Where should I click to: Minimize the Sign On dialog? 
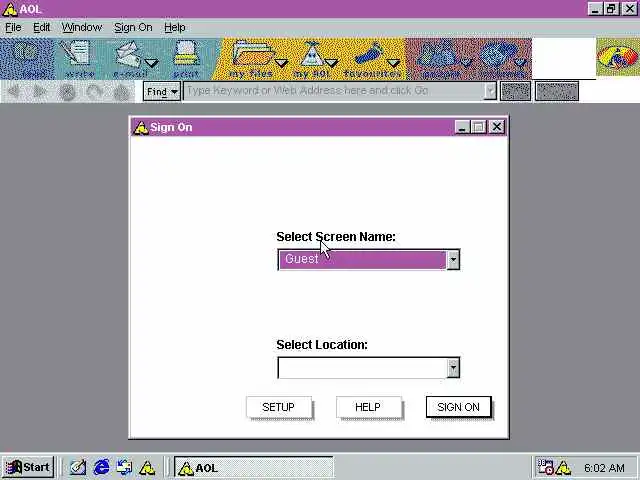(x=462, y=127)
